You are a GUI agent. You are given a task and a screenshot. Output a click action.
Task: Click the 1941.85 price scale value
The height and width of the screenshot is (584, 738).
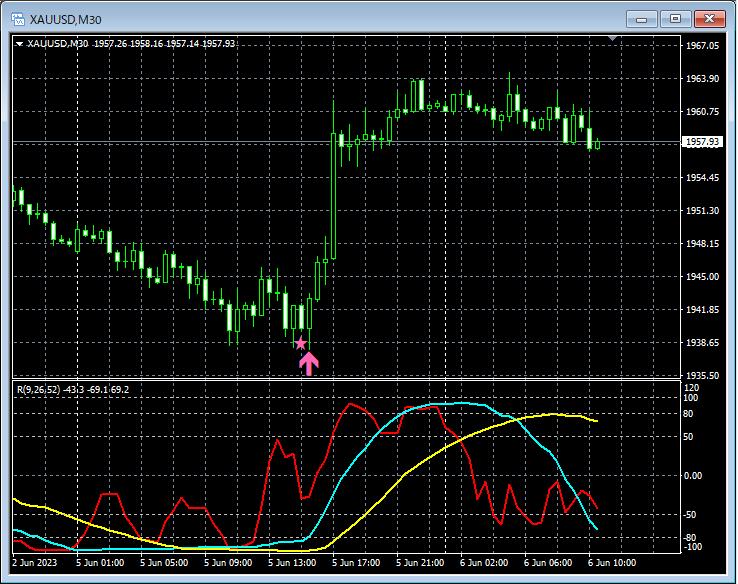702,310
